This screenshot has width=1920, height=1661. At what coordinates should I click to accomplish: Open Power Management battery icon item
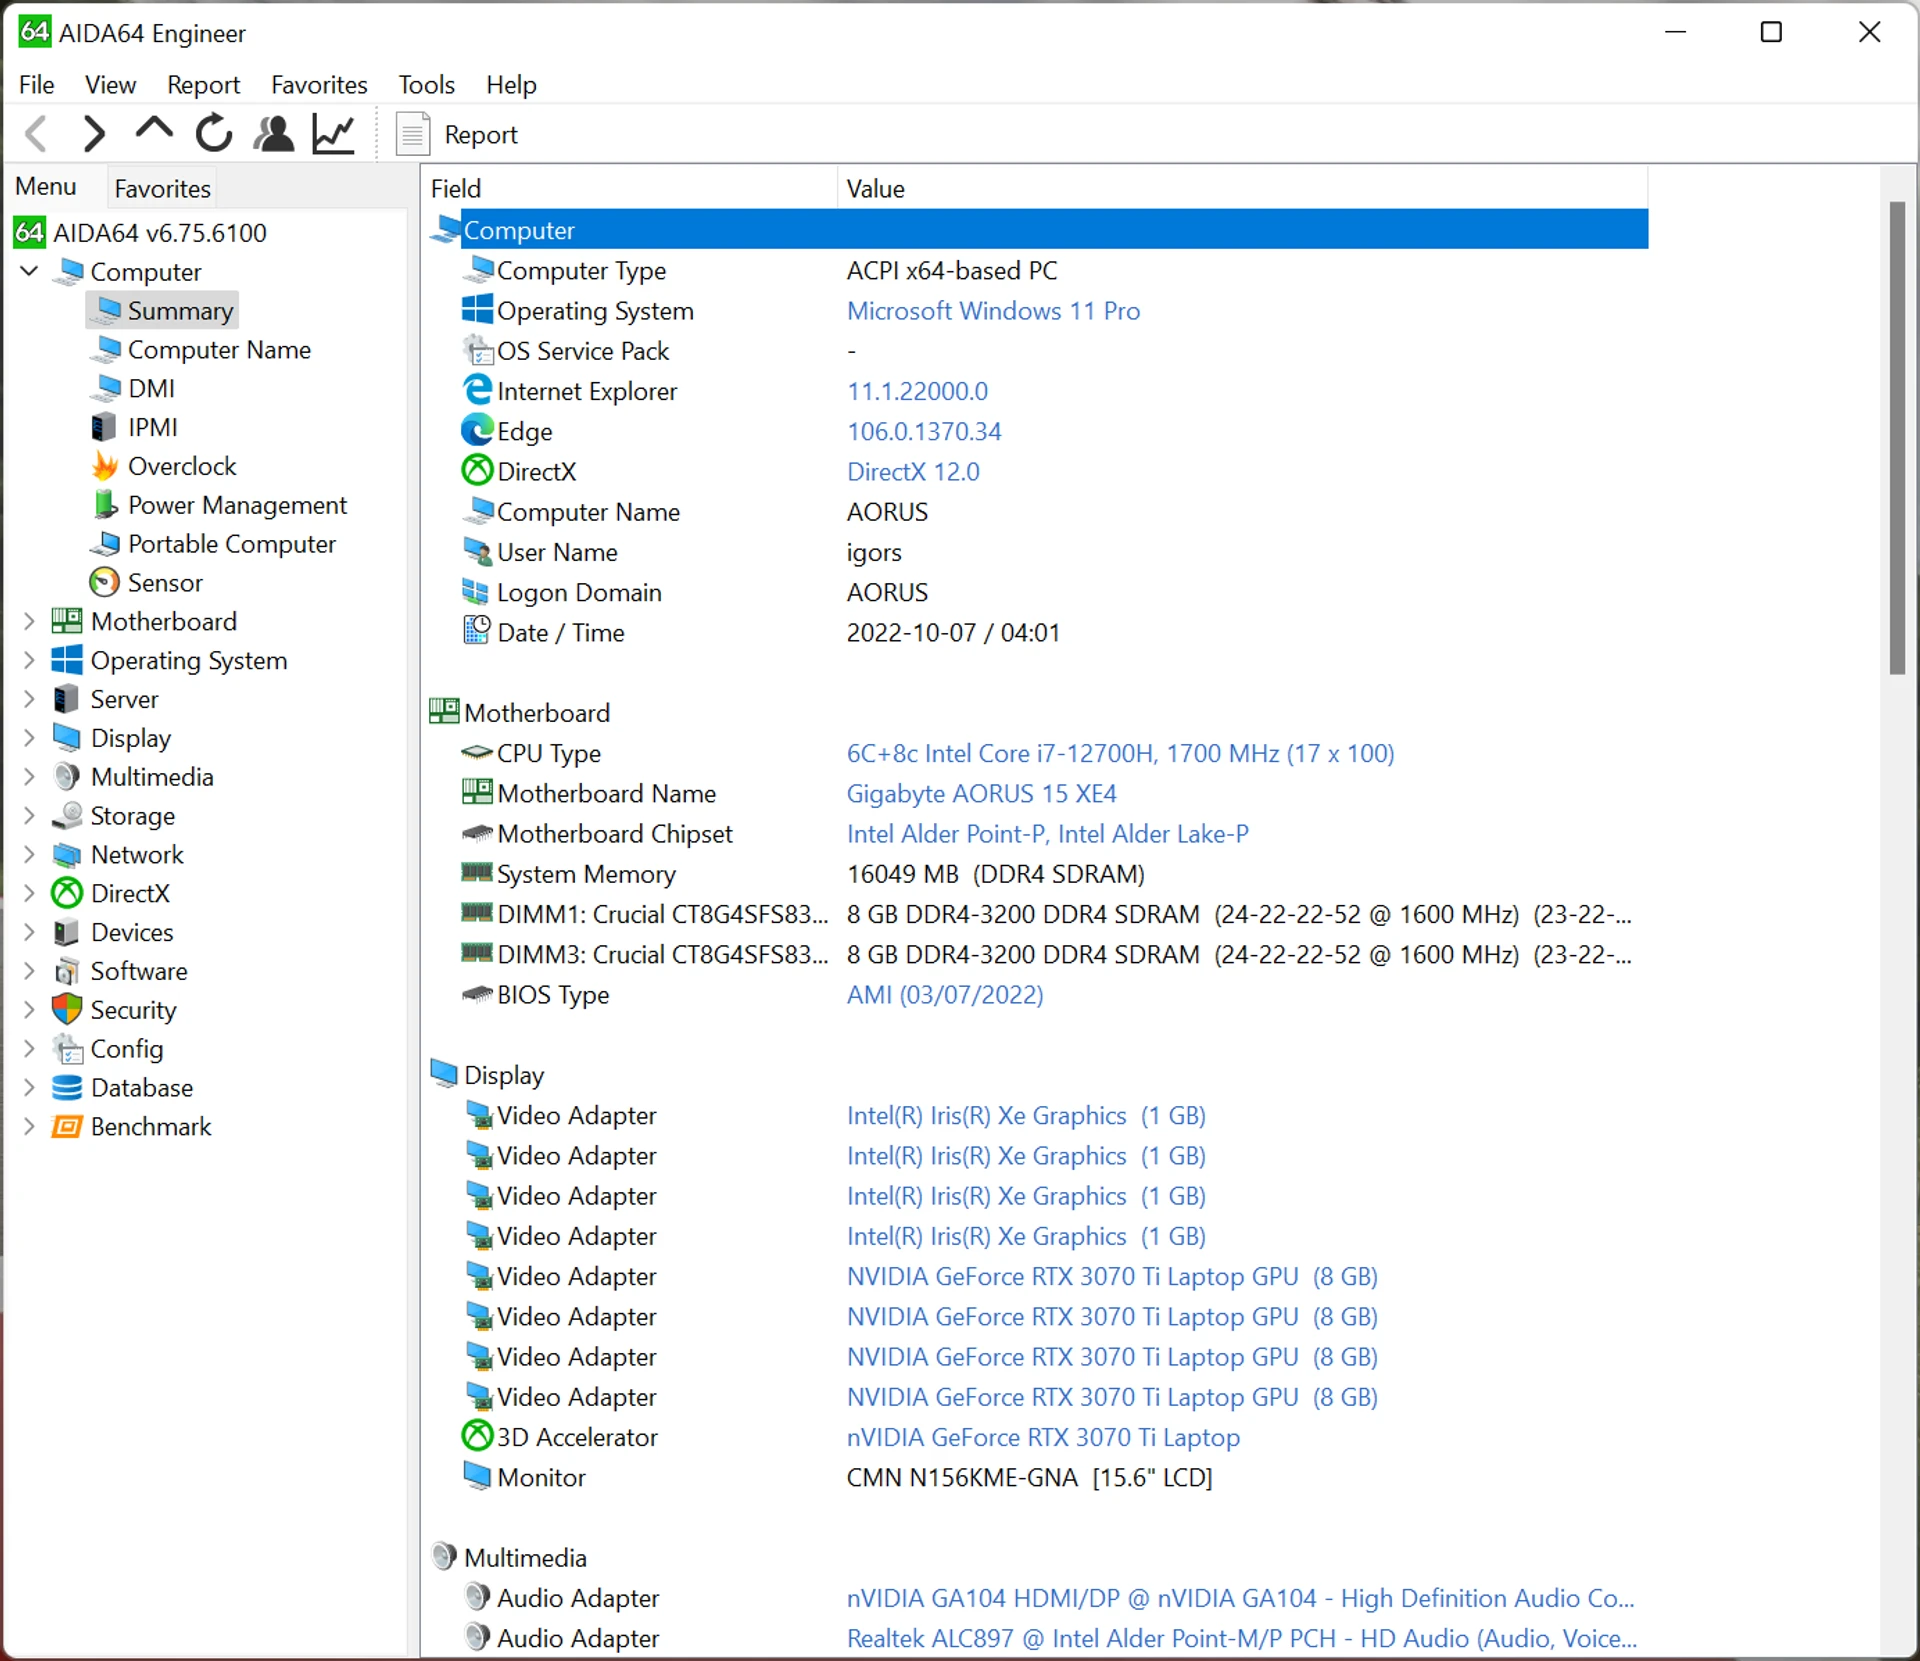[105, 505]
